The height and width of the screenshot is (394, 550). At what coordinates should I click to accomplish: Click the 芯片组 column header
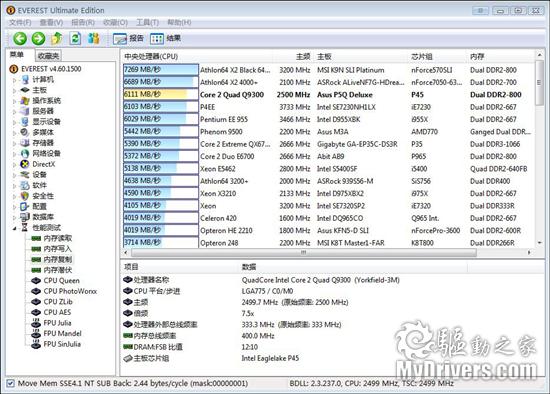point(438,56)
